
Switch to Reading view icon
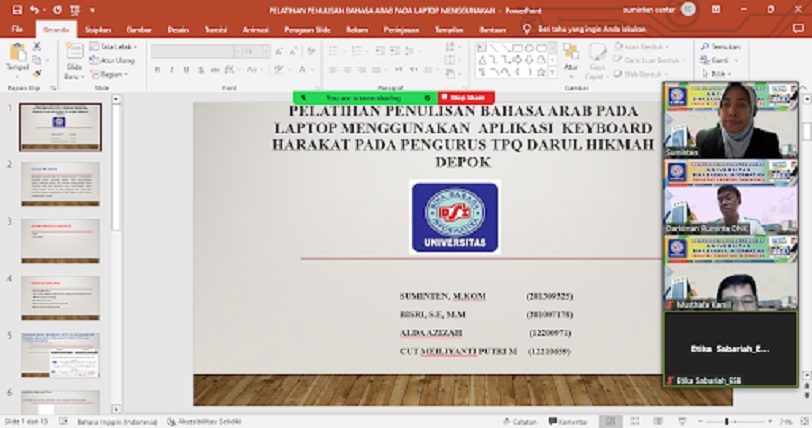[658, 421]
